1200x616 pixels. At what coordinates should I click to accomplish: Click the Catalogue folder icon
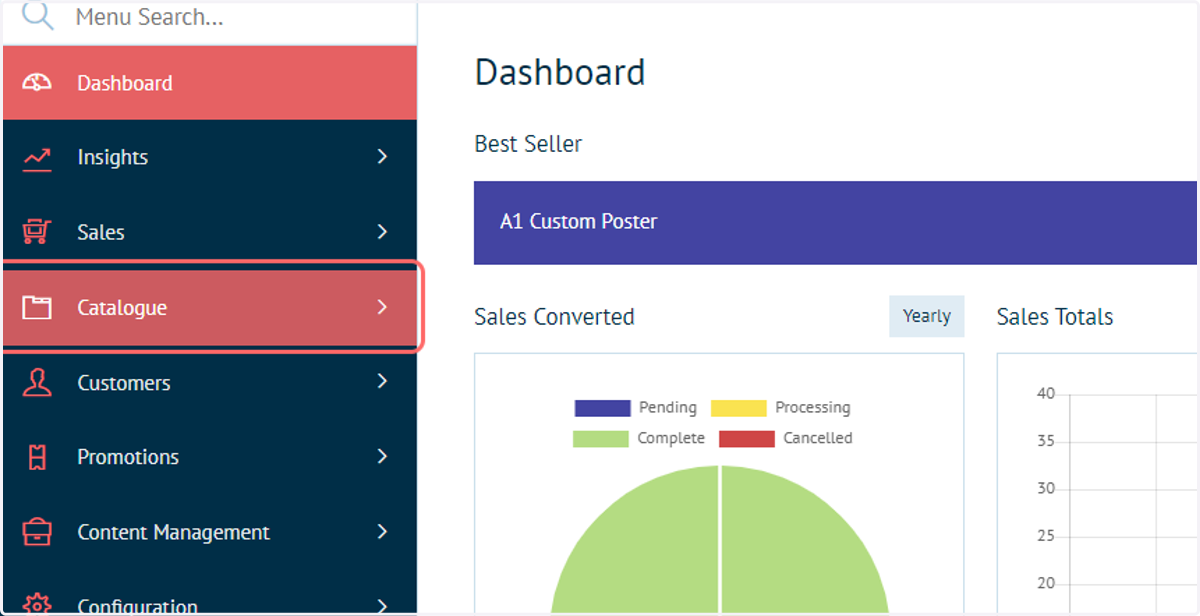37,307
